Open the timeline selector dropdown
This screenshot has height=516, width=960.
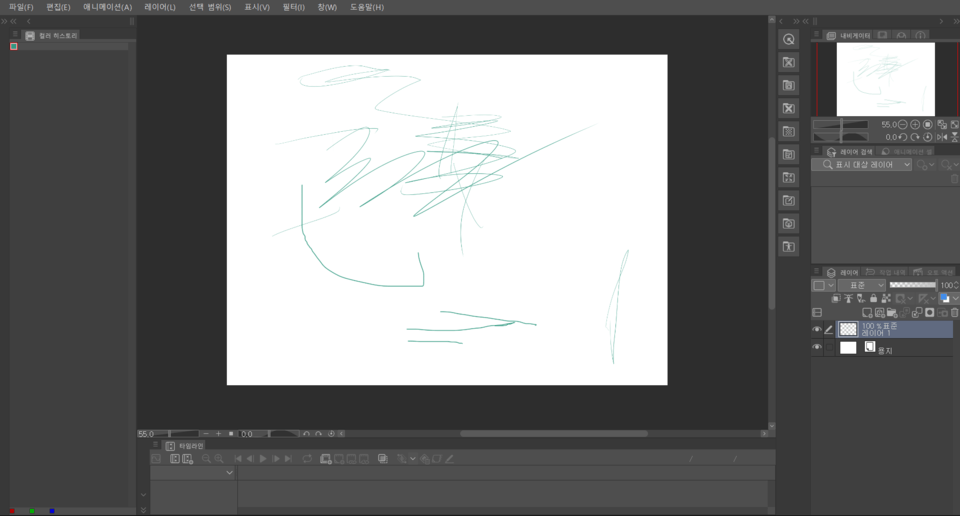[193, 473]
